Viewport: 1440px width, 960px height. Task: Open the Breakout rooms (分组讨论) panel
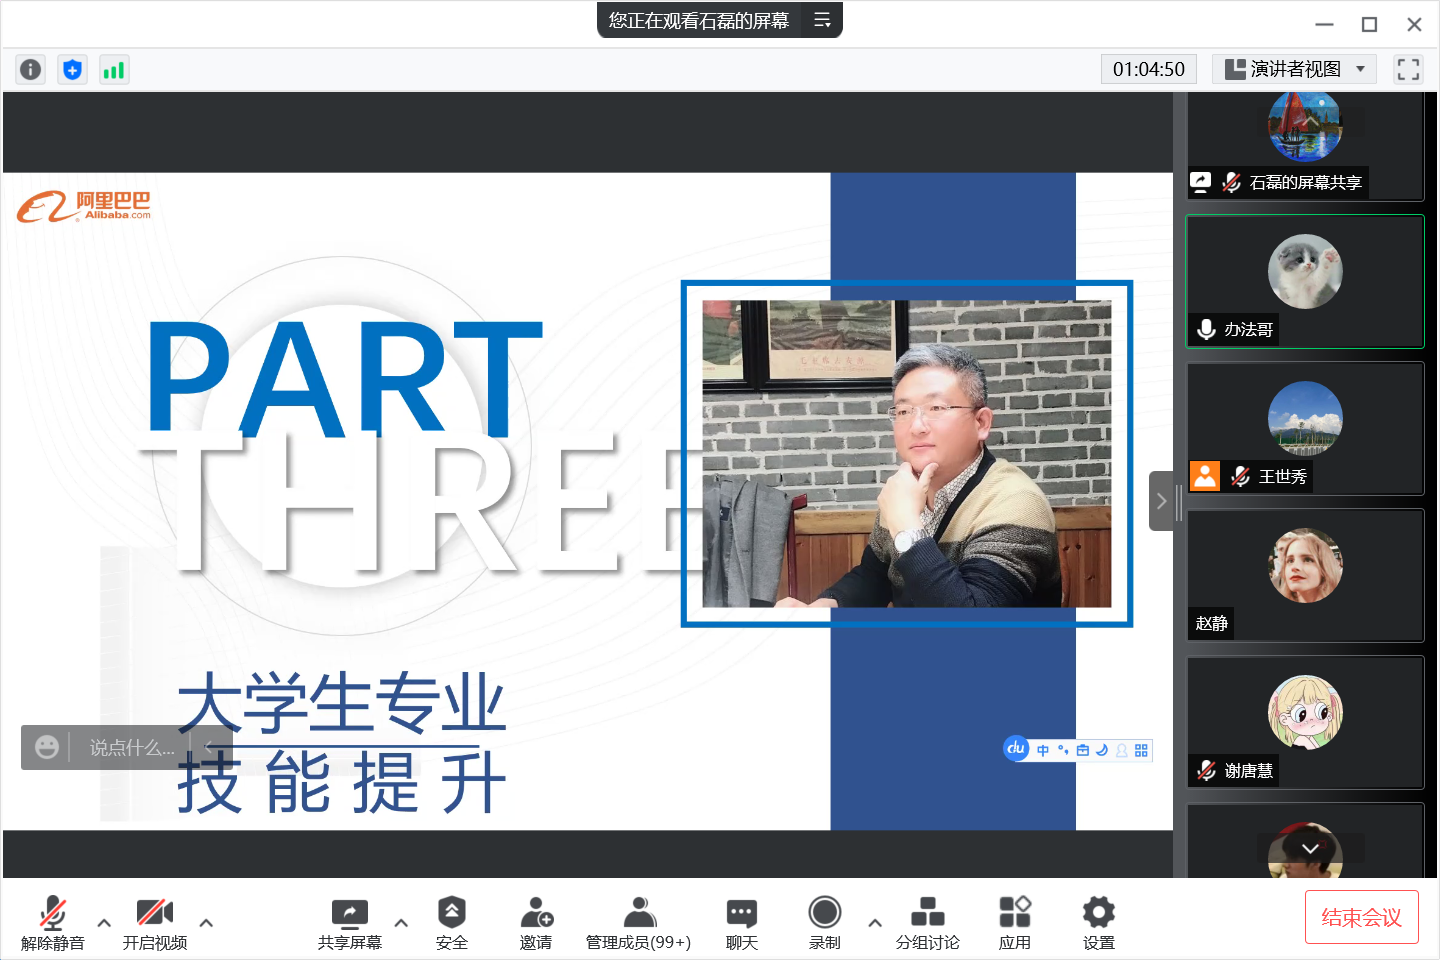[927, 922]
